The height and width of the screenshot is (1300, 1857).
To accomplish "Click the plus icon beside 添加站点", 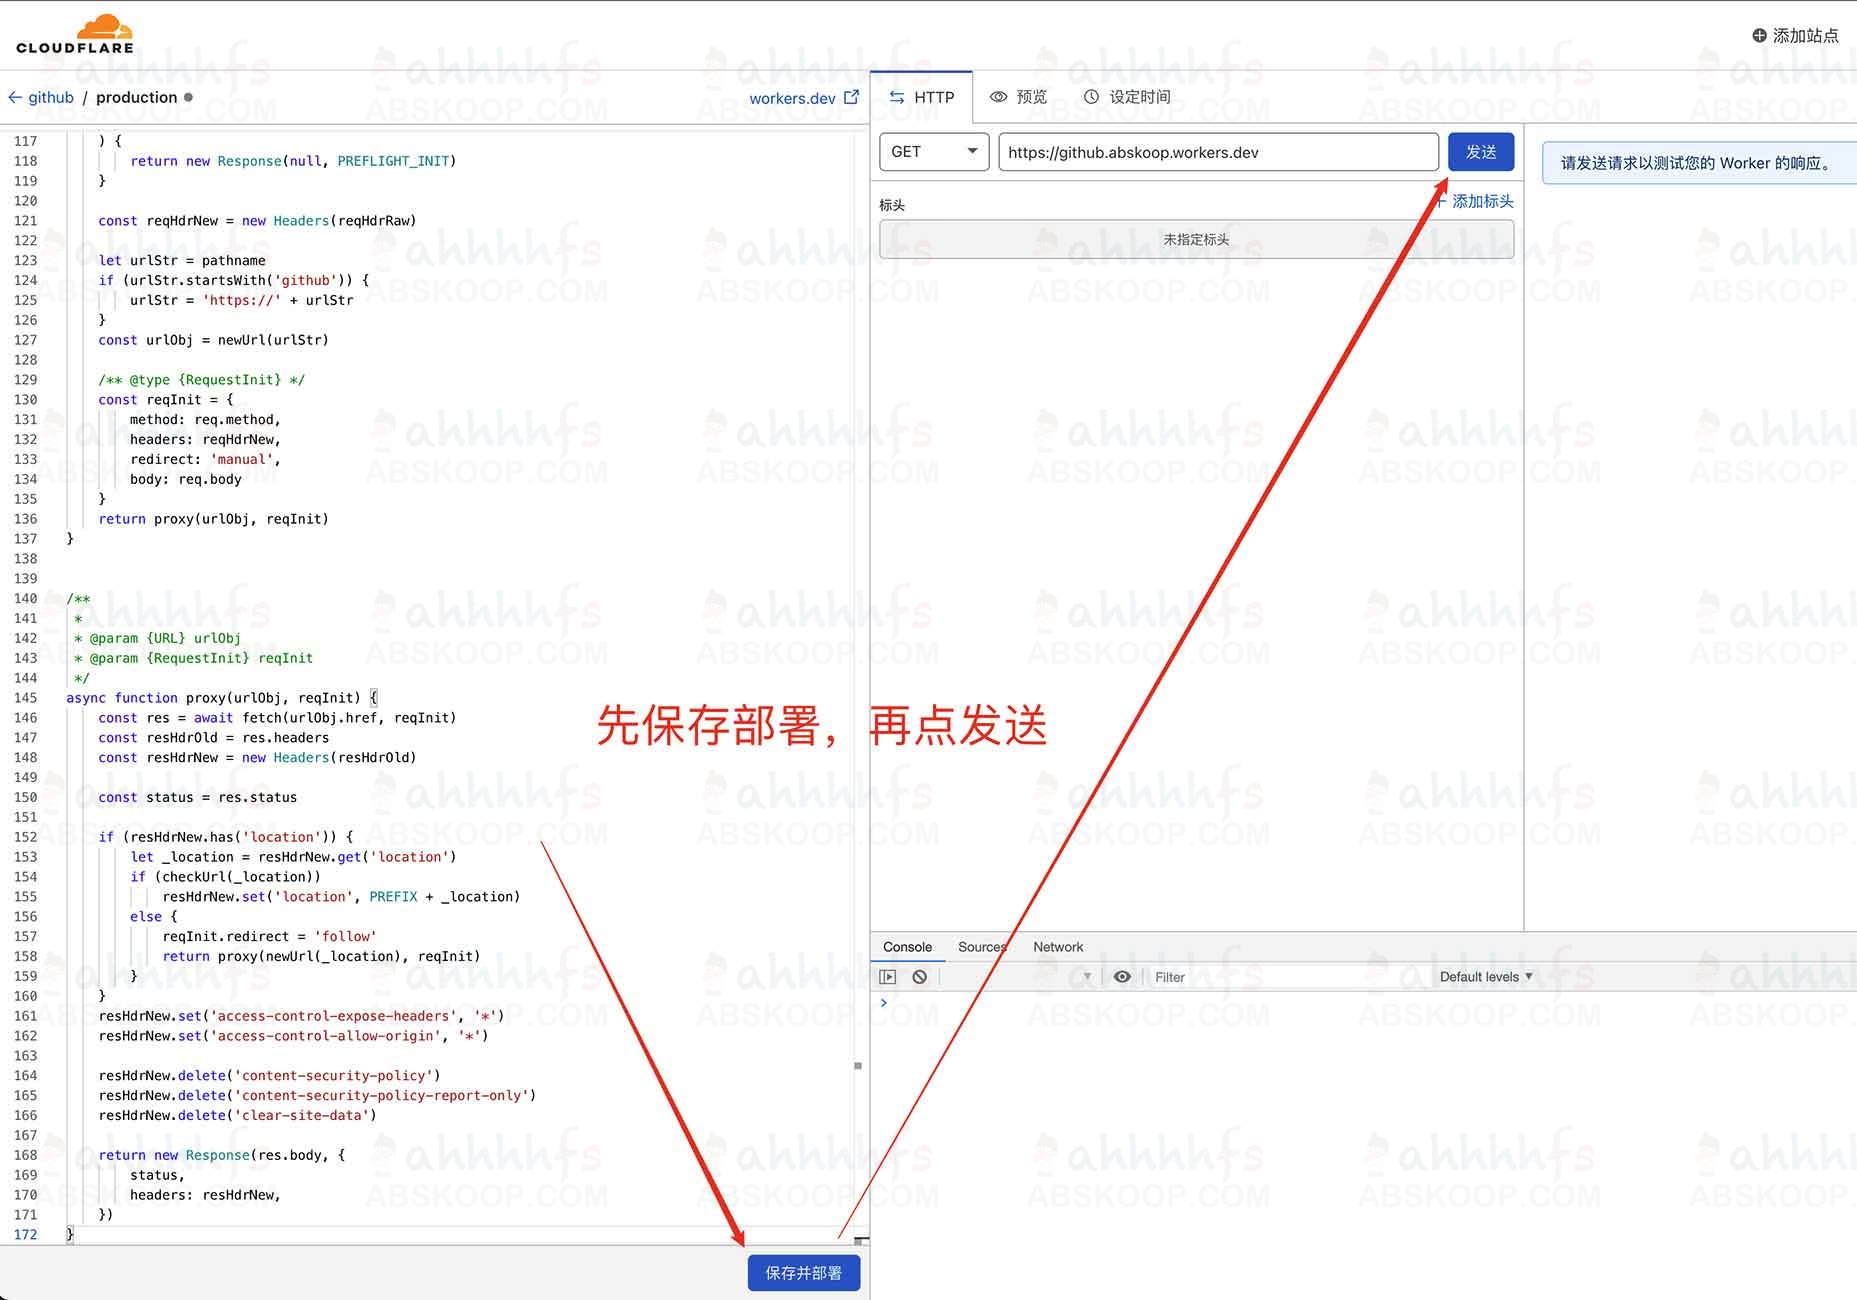I will click(x=1759, y=35).
